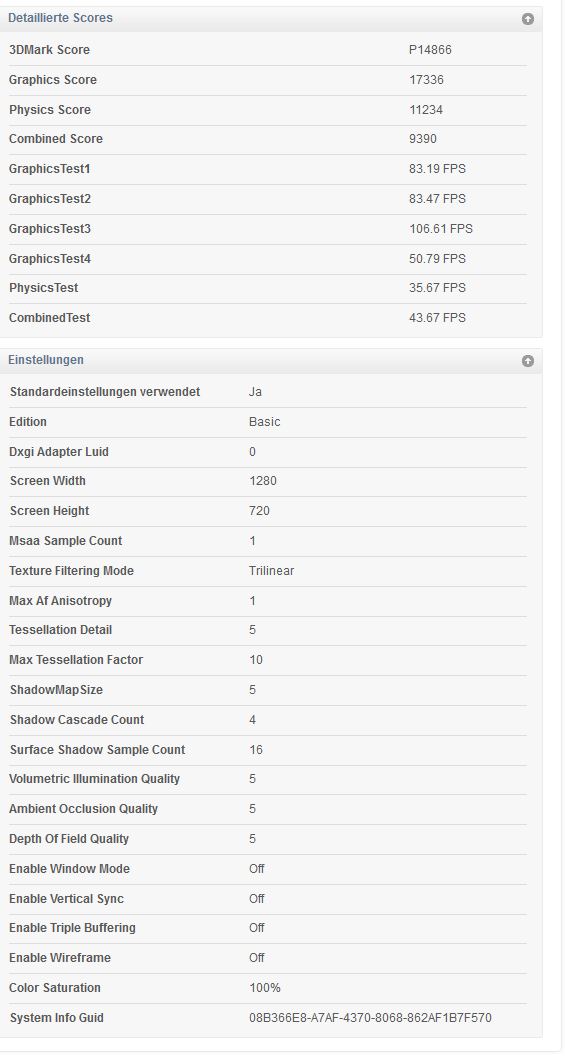The height and width of the screenshot is (1057, 566).
Task: Click the Detaillierte Scores header title
Action: point(60,18)
